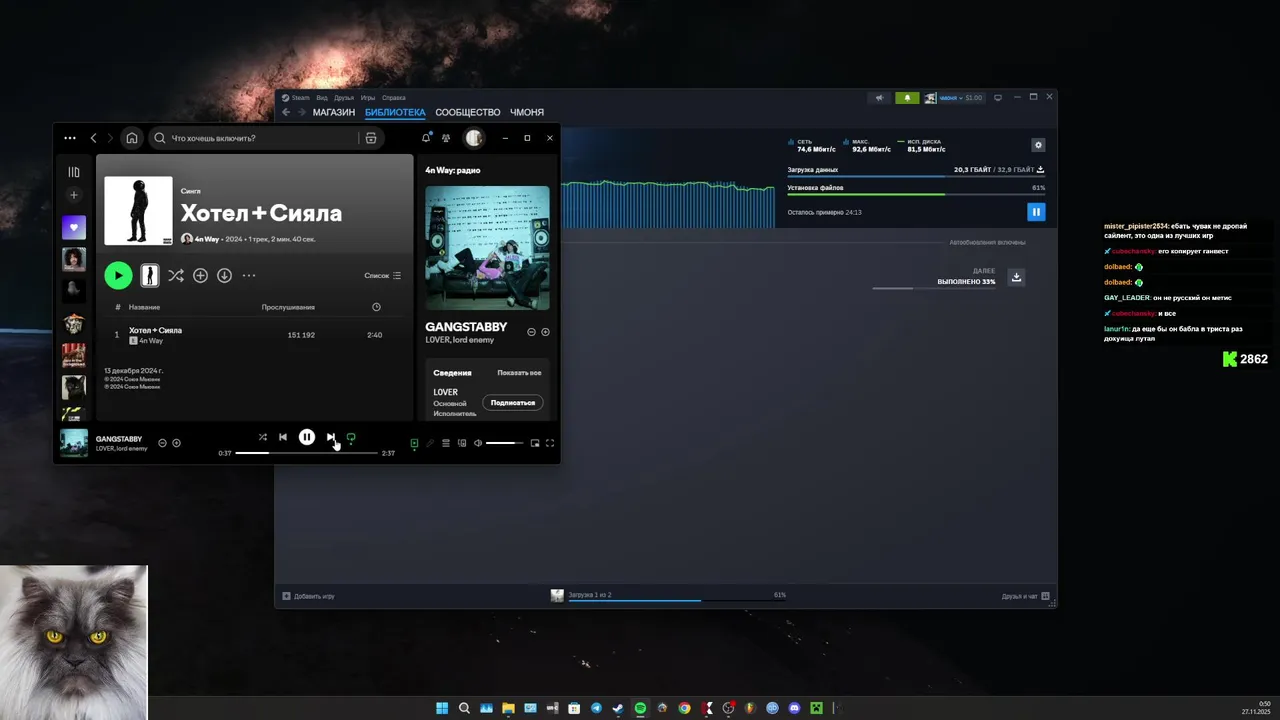
Task: Mute volume using the speaker icon
Action: pos(478,443)
